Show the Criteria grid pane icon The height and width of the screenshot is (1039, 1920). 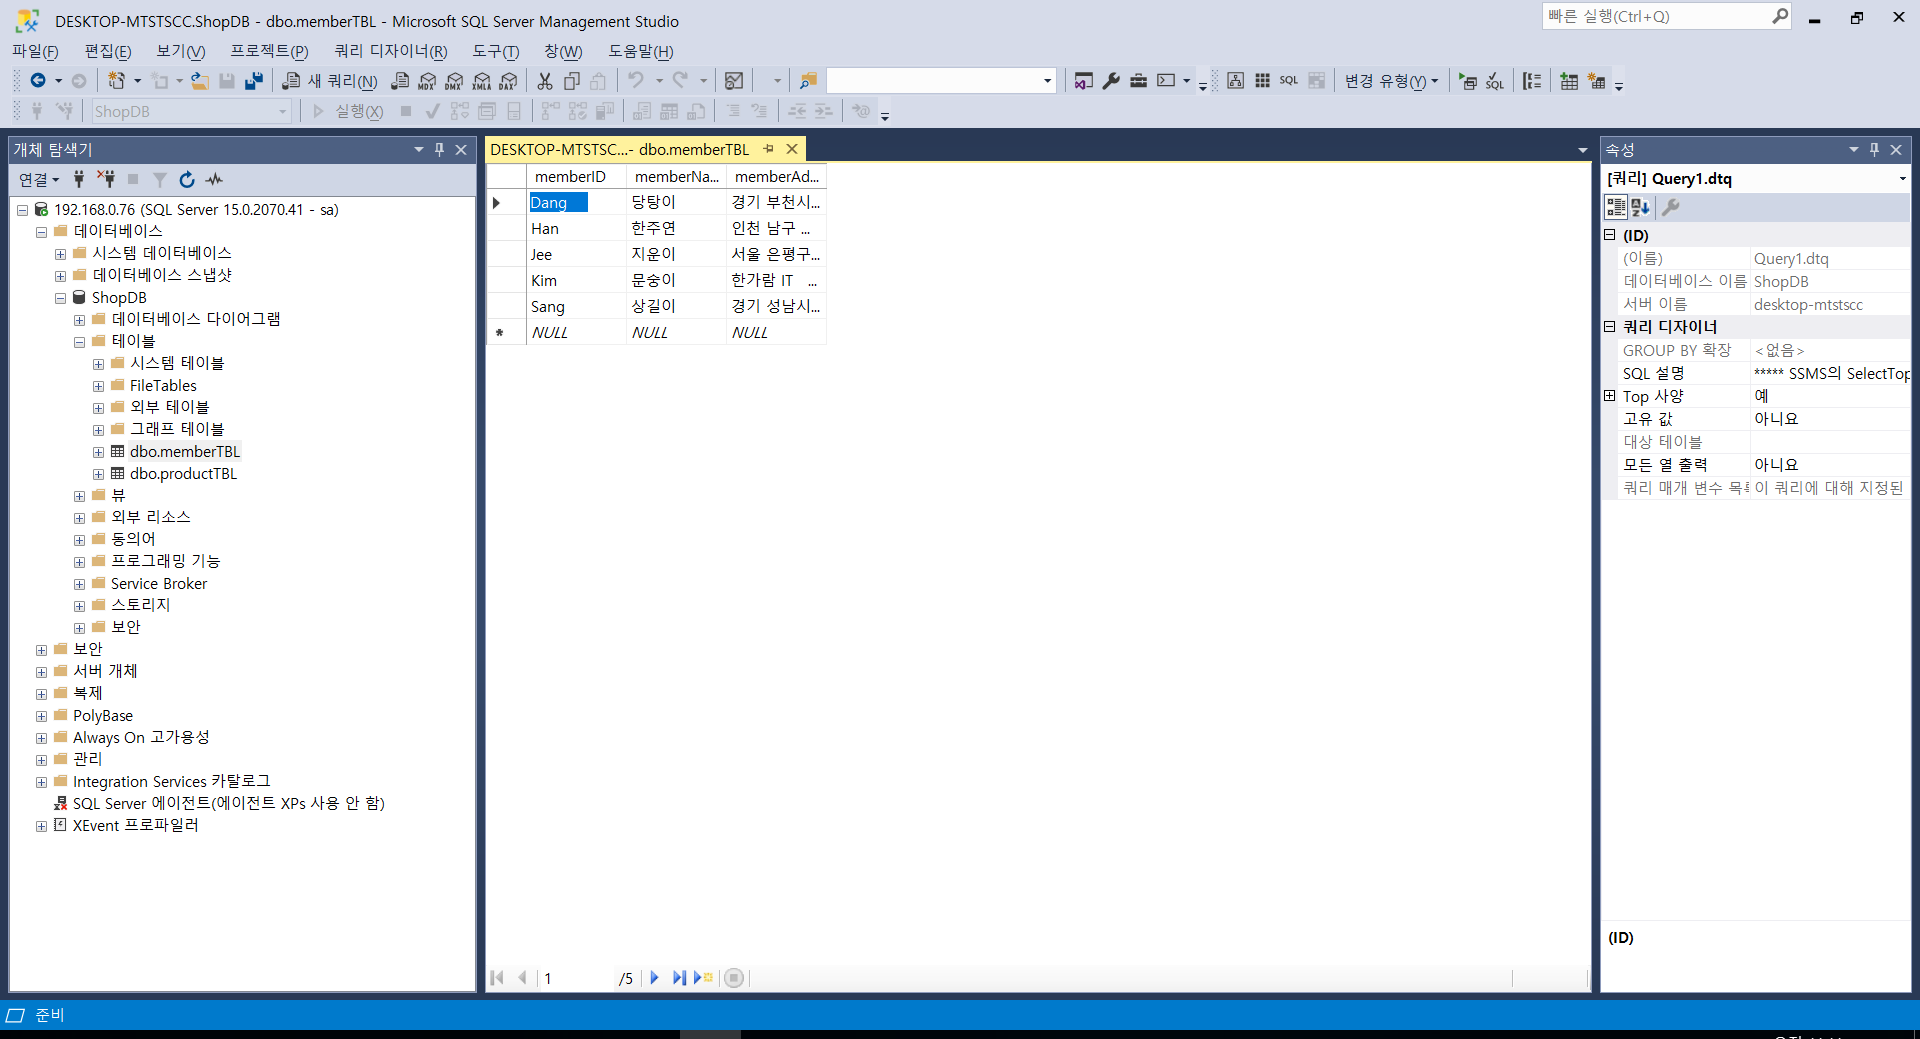click(1263, 81)
